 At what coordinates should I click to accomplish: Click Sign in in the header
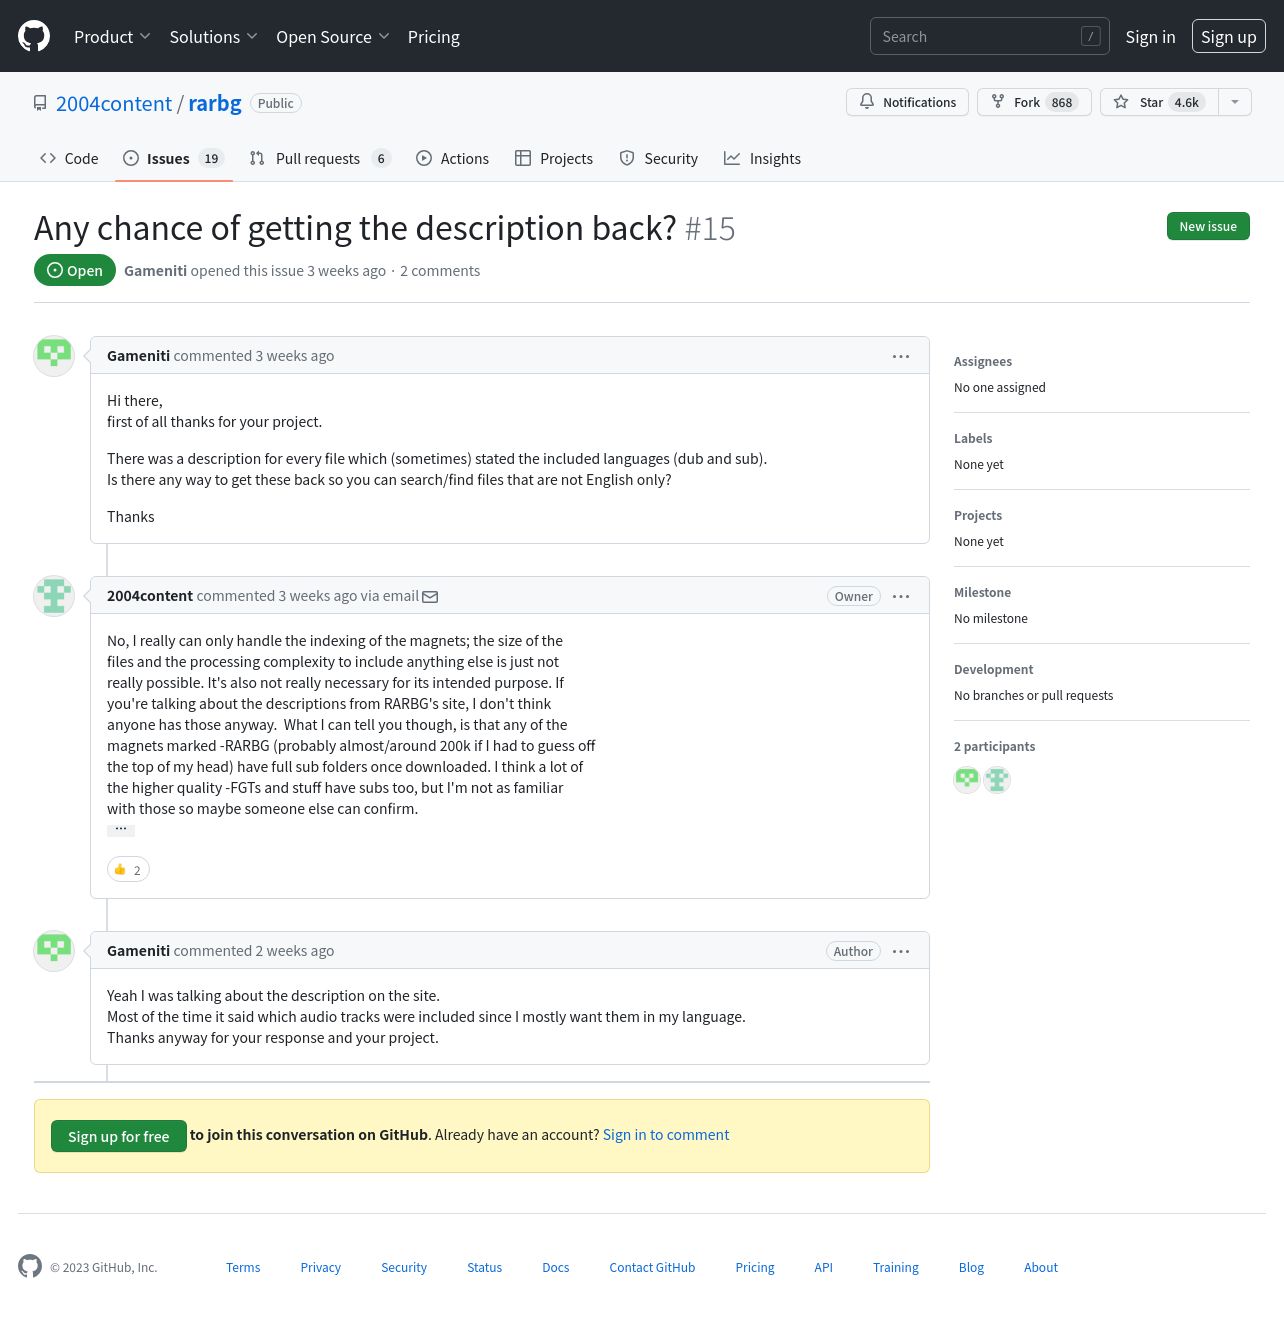pos(1150,37)
